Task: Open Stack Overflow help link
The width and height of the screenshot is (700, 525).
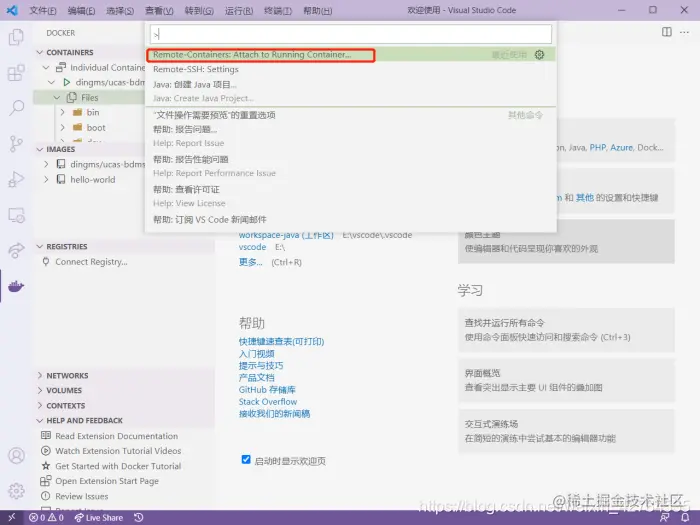Action: point(268,402)
